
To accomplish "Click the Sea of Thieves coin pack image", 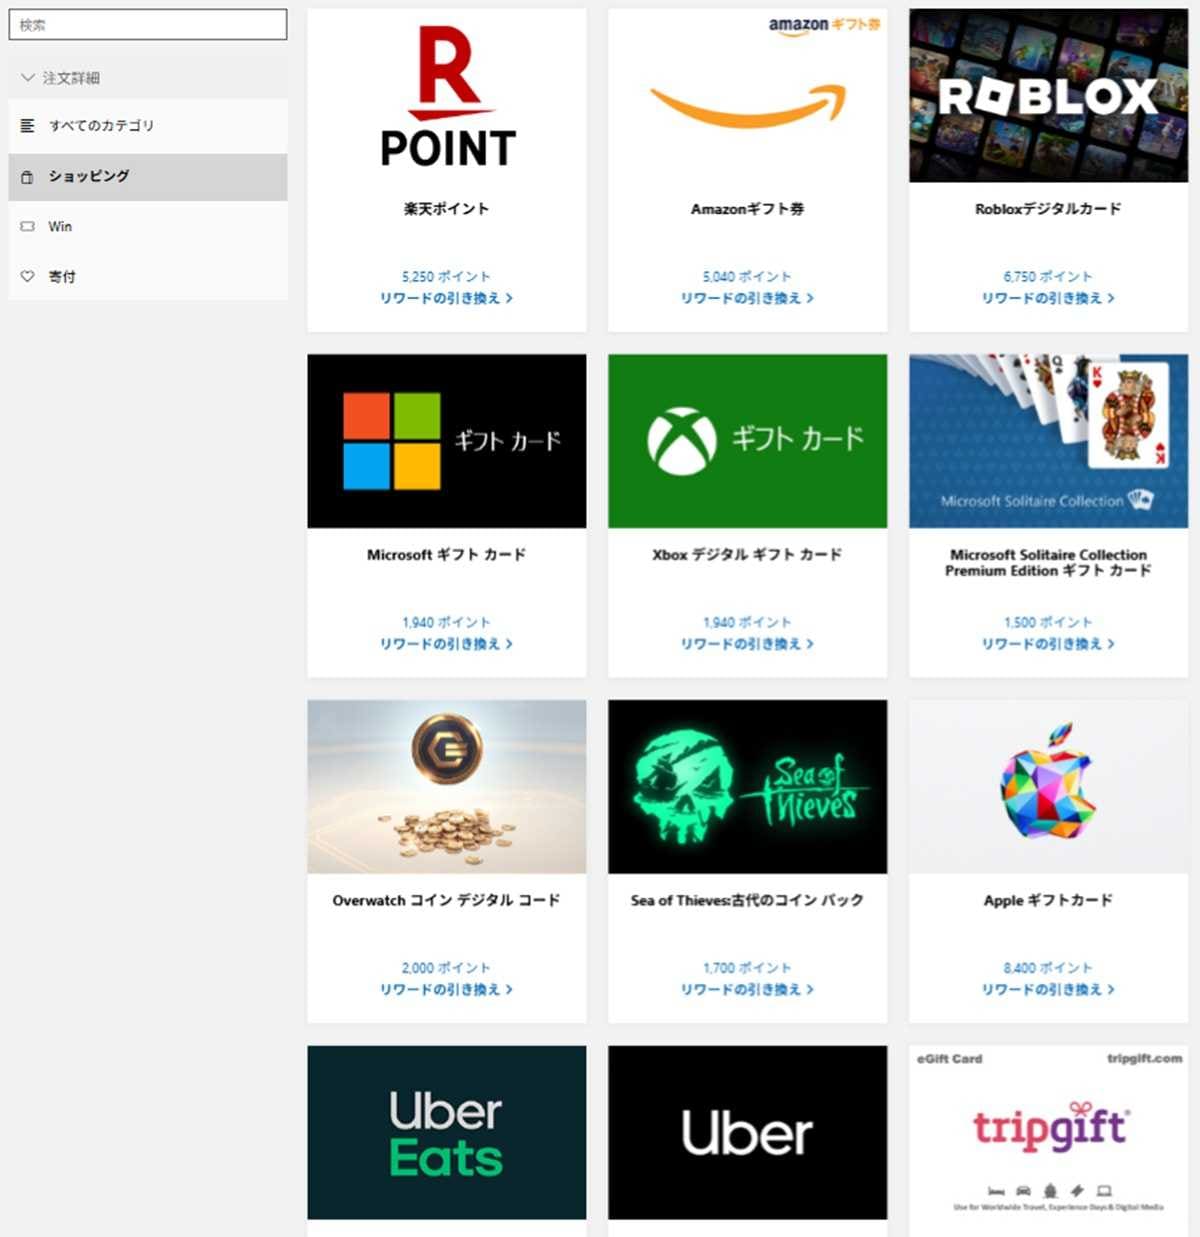I will (747, 786).
